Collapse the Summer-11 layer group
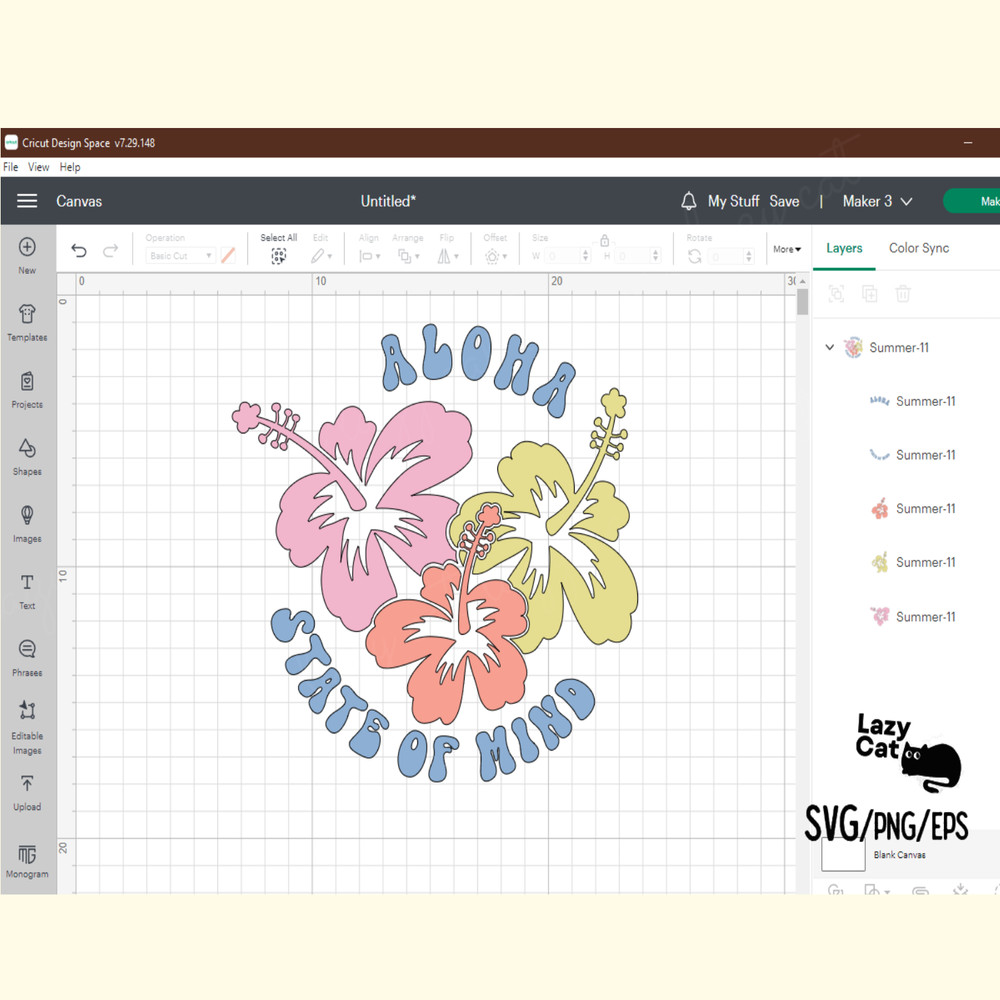Image resolution: width=1000 pixels, height=1000 pixels. [830, 347]
